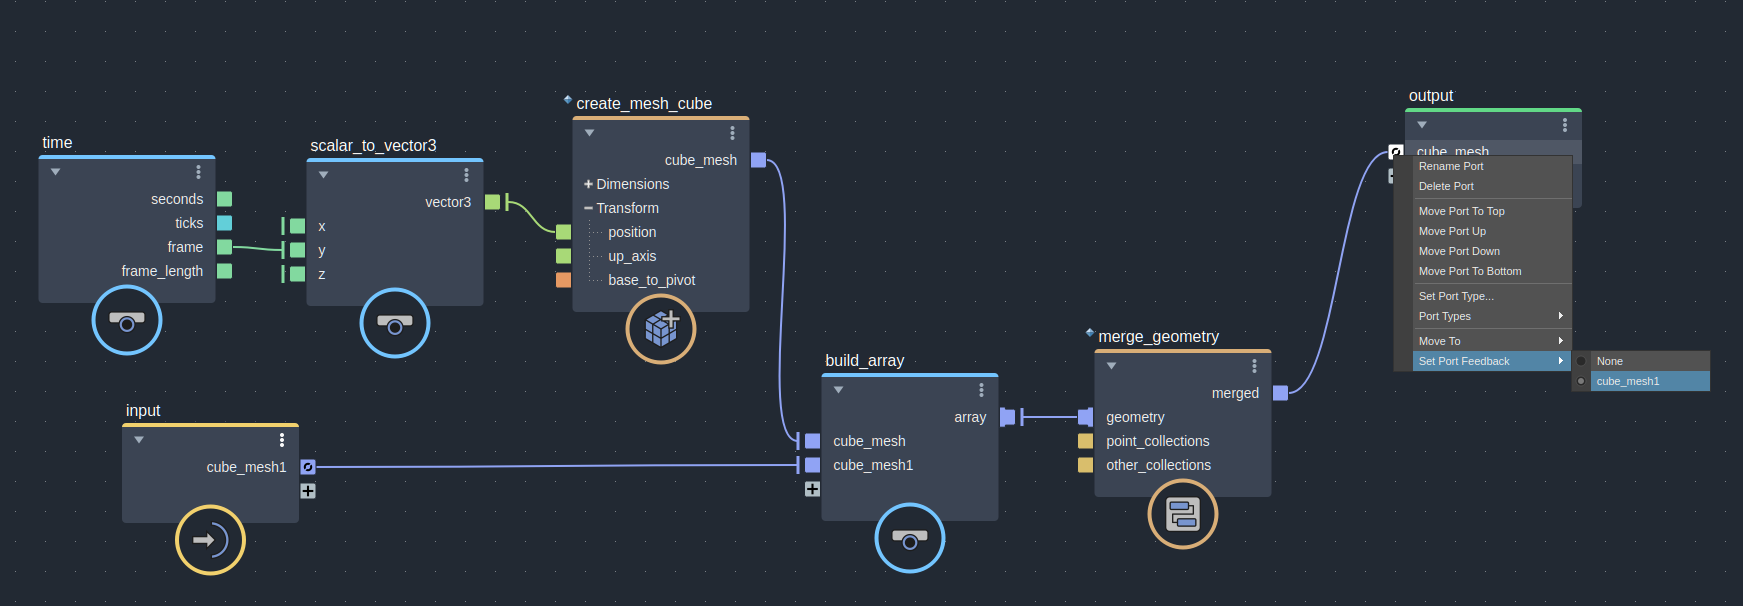
Task: Click the array output port
Action: (1007, 417)
